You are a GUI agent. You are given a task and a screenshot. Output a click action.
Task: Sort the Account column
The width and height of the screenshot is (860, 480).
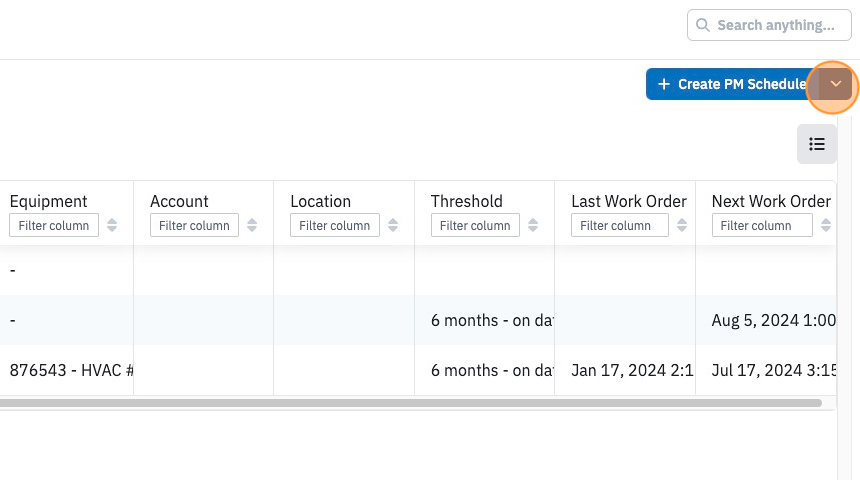click(x=252, y=225)
